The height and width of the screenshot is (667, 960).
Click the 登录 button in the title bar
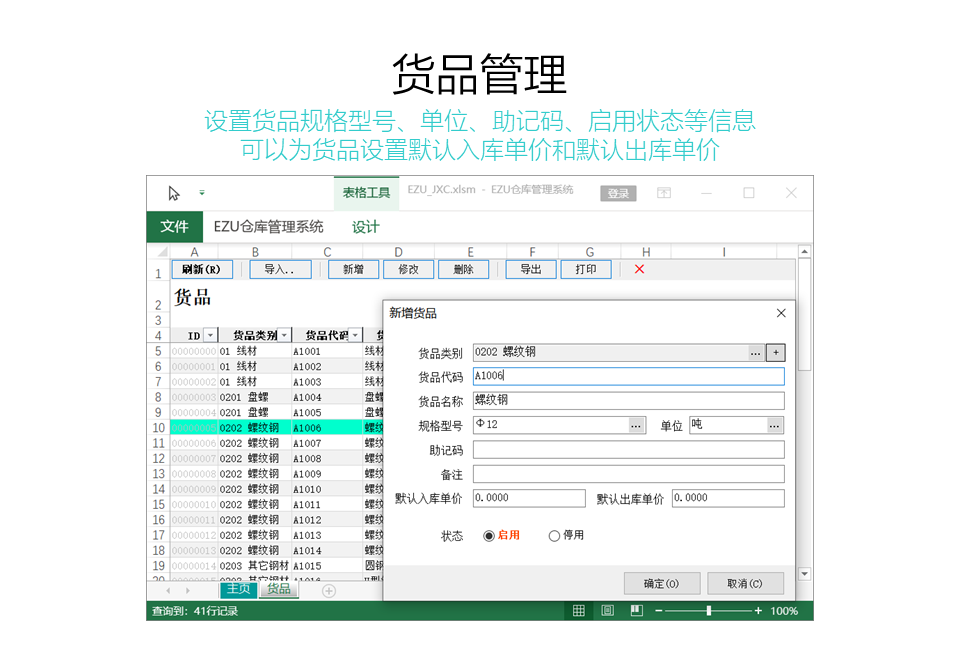pos(618,194)
